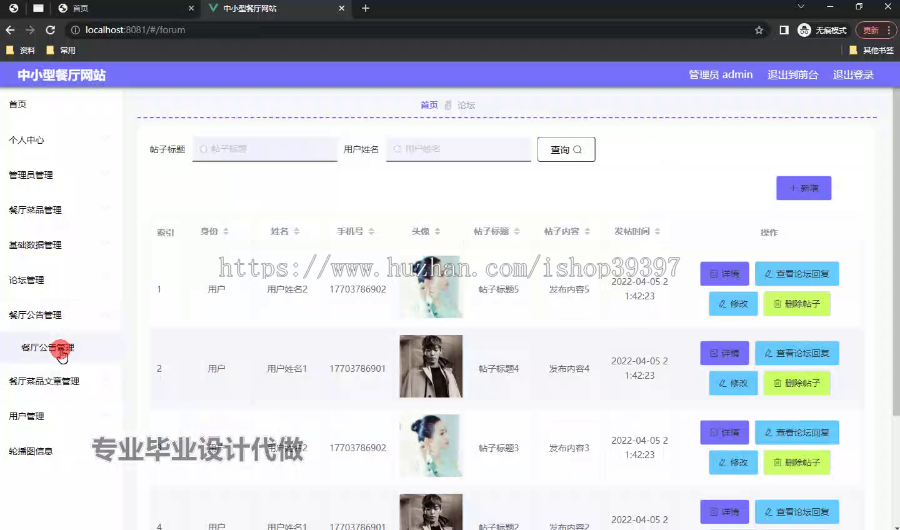This screenshot has width=900, height=530.
Task: Click 管理员 admin in the header
Action: click(x=720, y=75)
